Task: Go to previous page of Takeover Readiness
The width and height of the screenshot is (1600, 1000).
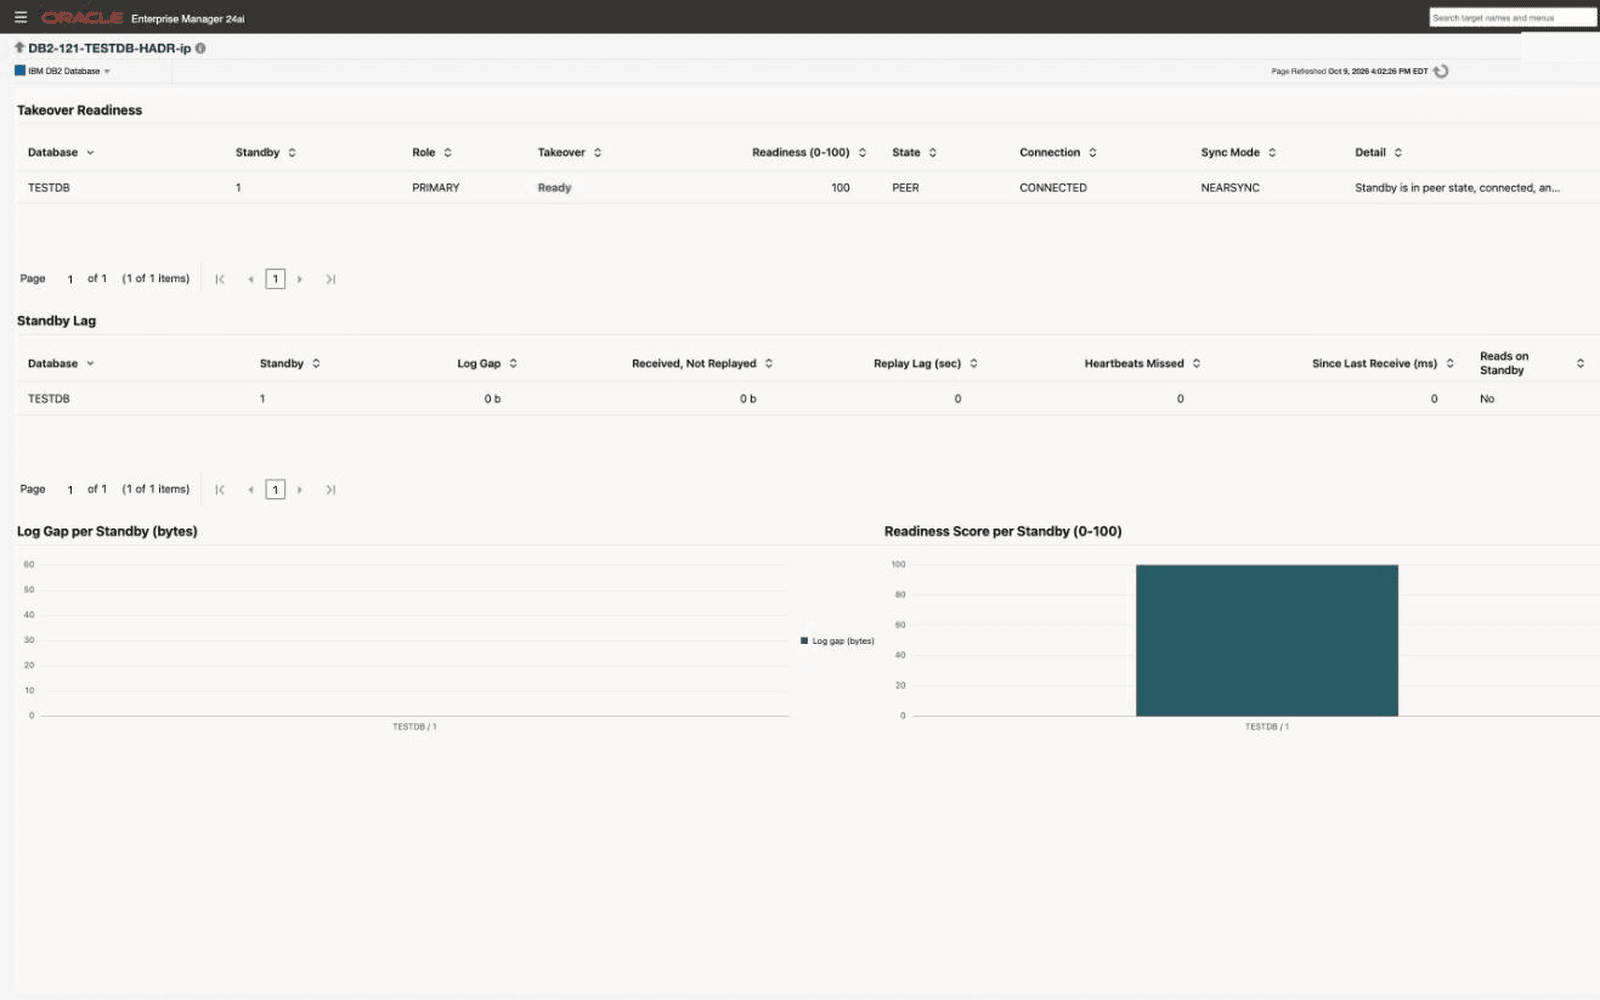Action: point(250,279)
